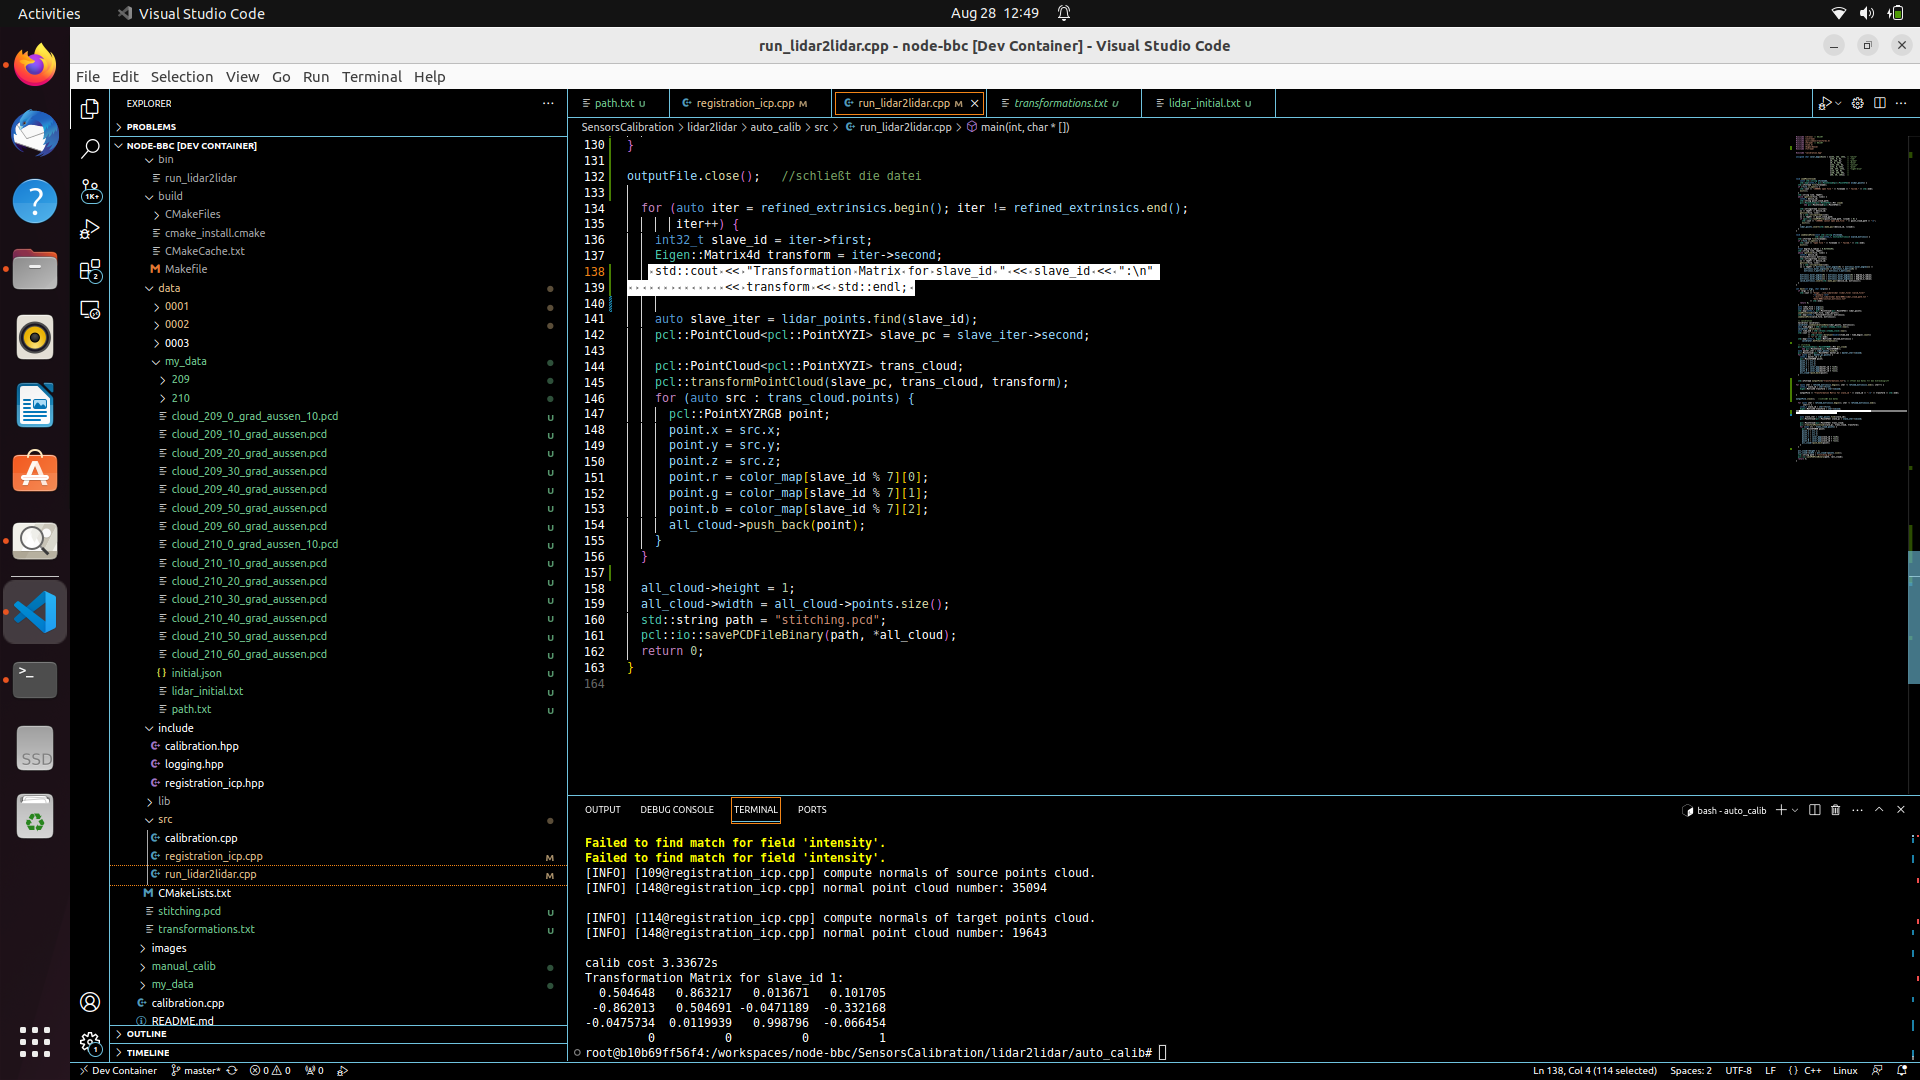
Task: Expand the CMakeFiles folder
Action: (x=192, y=214)
